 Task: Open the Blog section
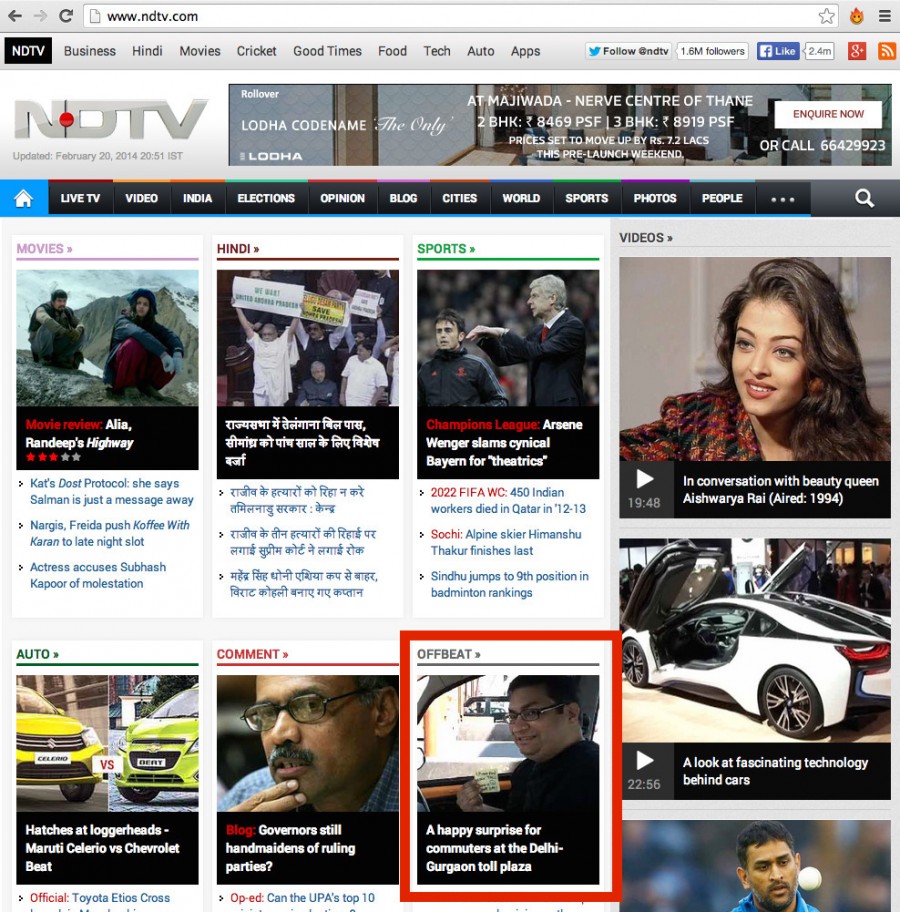pos(403,198)
